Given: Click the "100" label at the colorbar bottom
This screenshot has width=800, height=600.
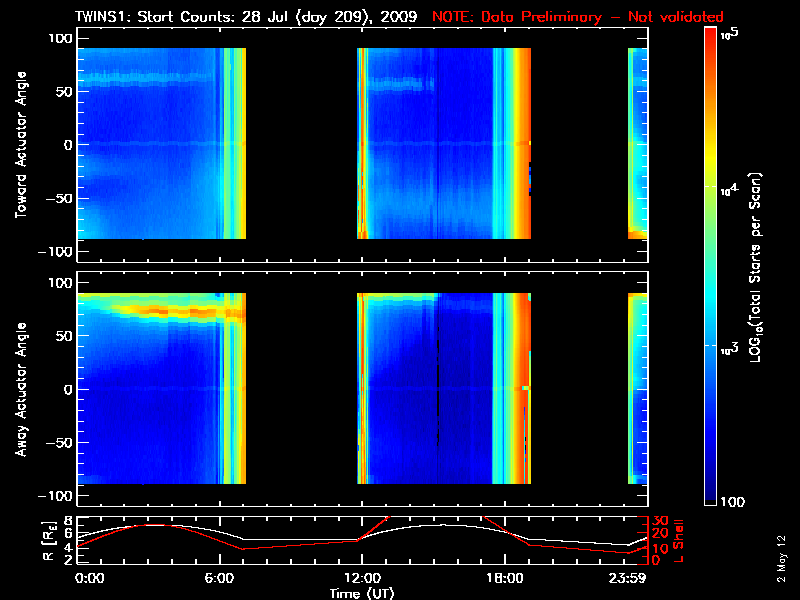Looking at the screenshot, I should click(x=732, y=502).
